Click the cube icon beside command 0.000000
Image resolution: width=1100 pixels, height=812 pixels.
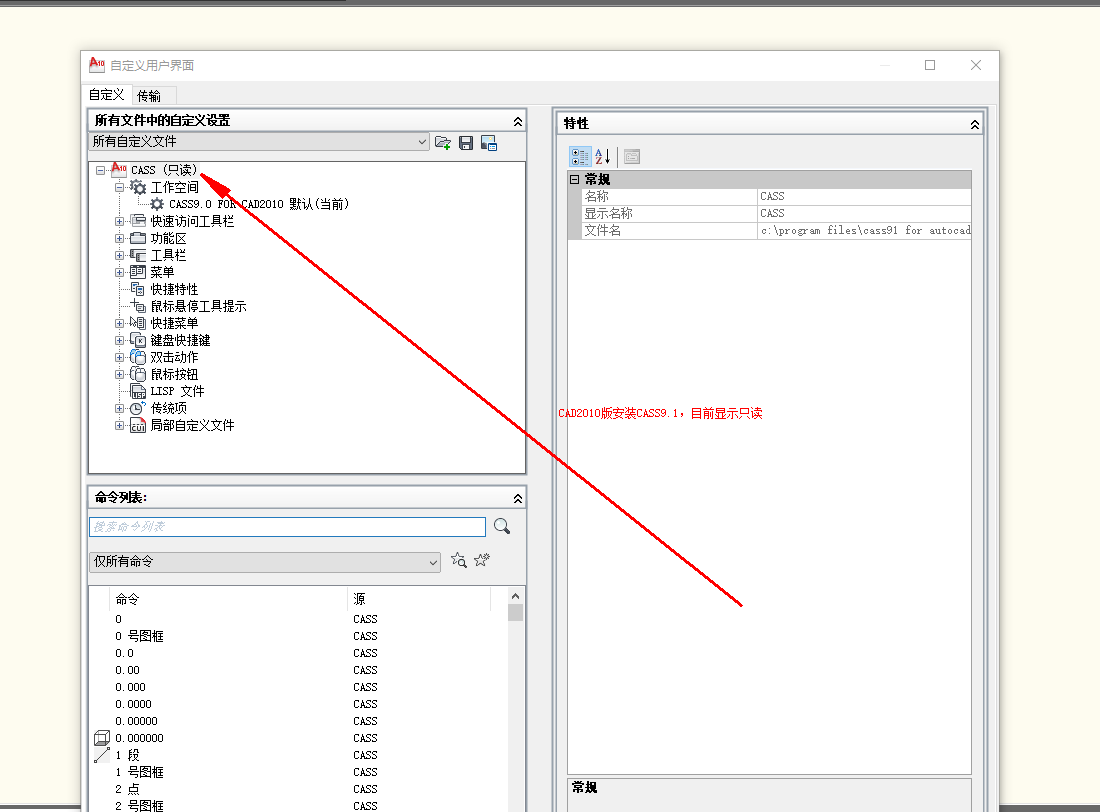click(102, 738)
